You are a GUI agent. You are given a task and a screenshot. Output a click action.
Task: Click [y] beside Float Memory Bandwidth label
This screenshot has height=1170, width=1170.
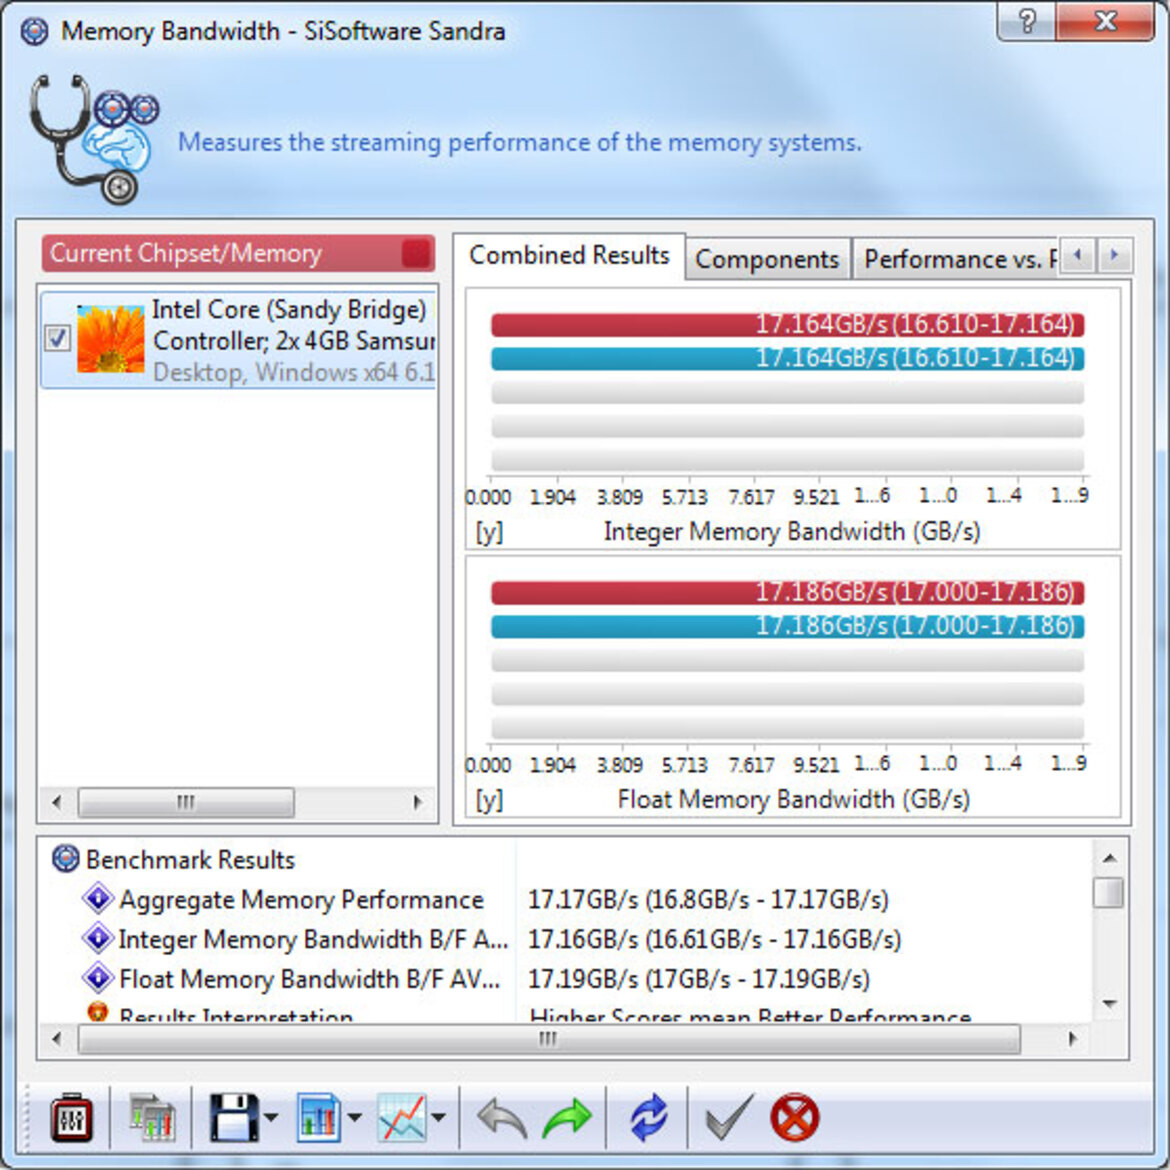489,800
